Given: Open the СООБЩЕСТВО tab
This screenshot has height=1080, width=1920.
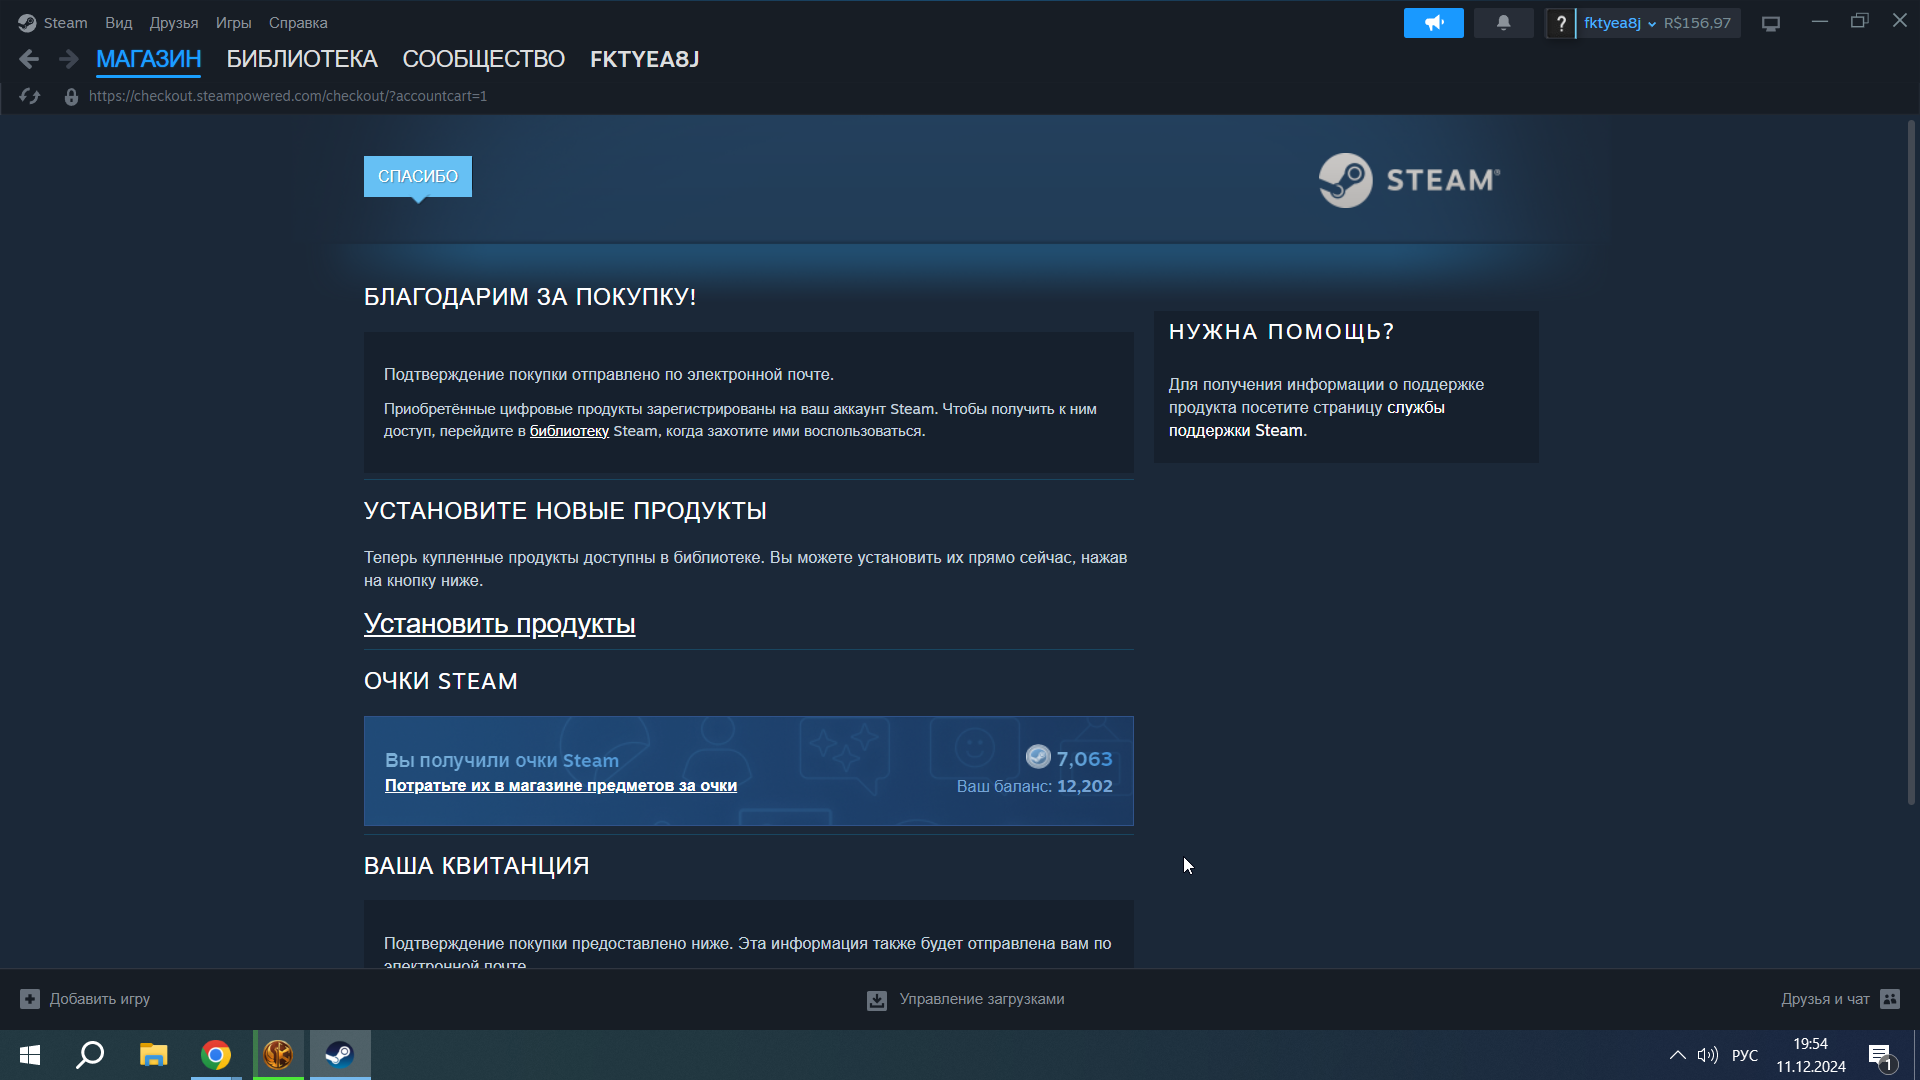Looking at the screenshot, I should coord(483,60).
